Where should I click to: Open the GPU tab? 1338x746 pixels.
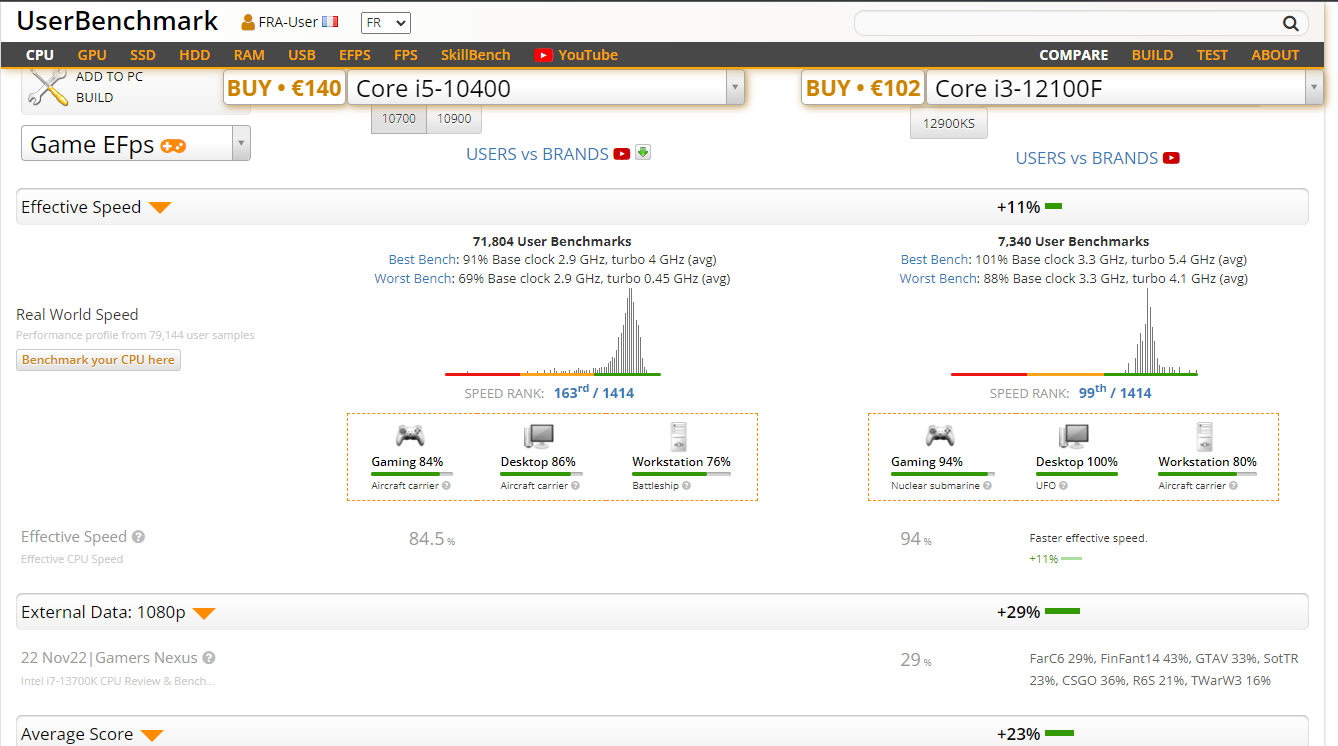point(92,55)
